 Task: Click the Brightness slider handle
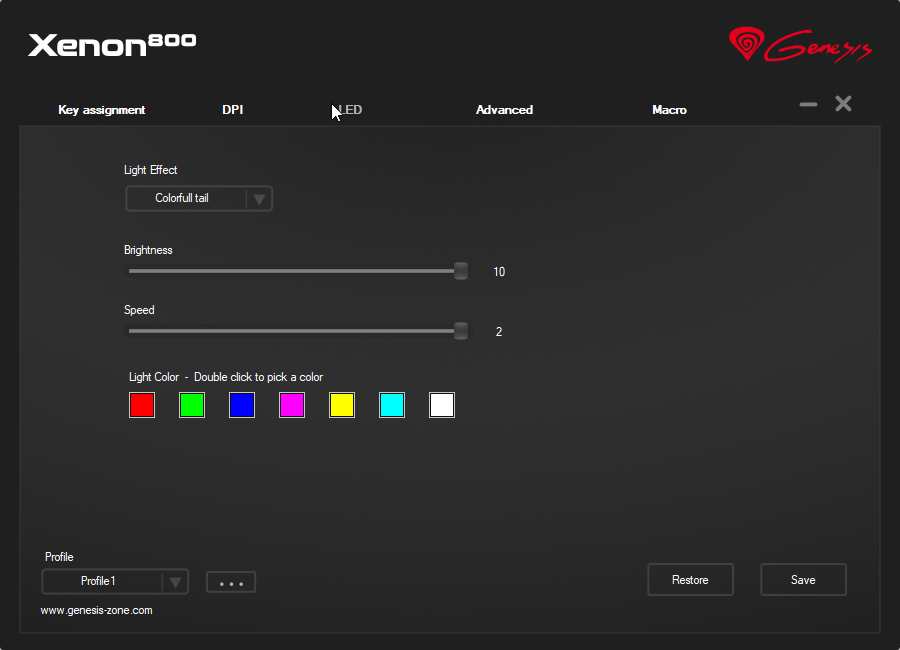460,271
